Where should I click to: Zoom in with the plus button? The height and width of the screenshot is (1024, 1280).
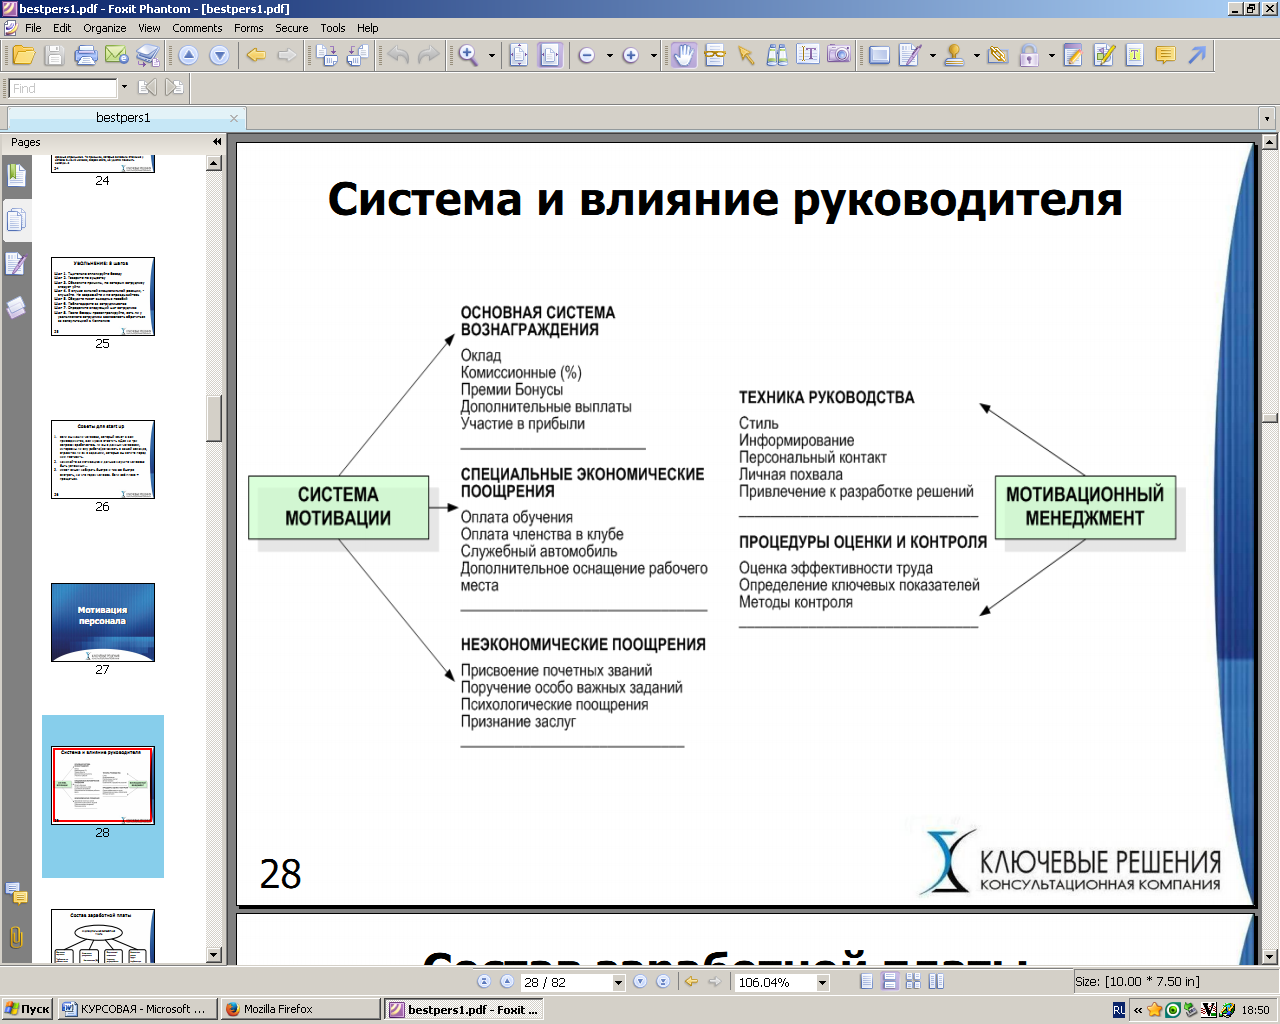click(631, 56)
